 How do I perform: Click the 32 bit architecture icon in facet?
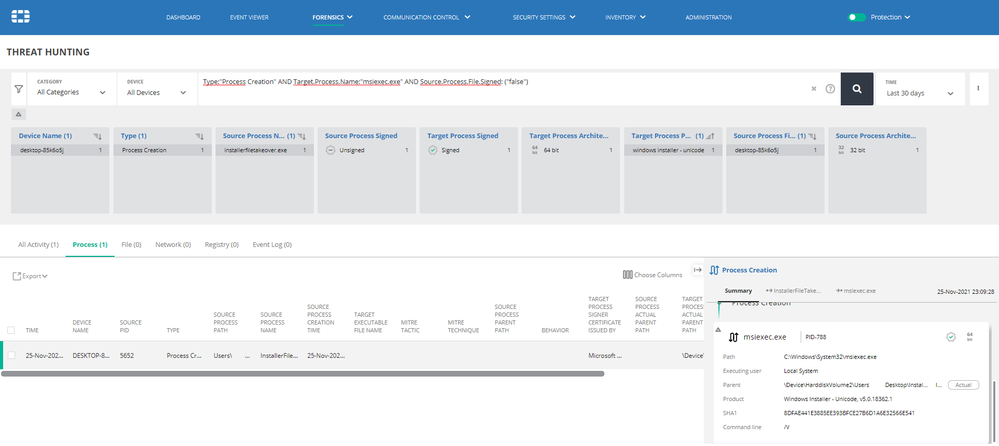(841, 150)
